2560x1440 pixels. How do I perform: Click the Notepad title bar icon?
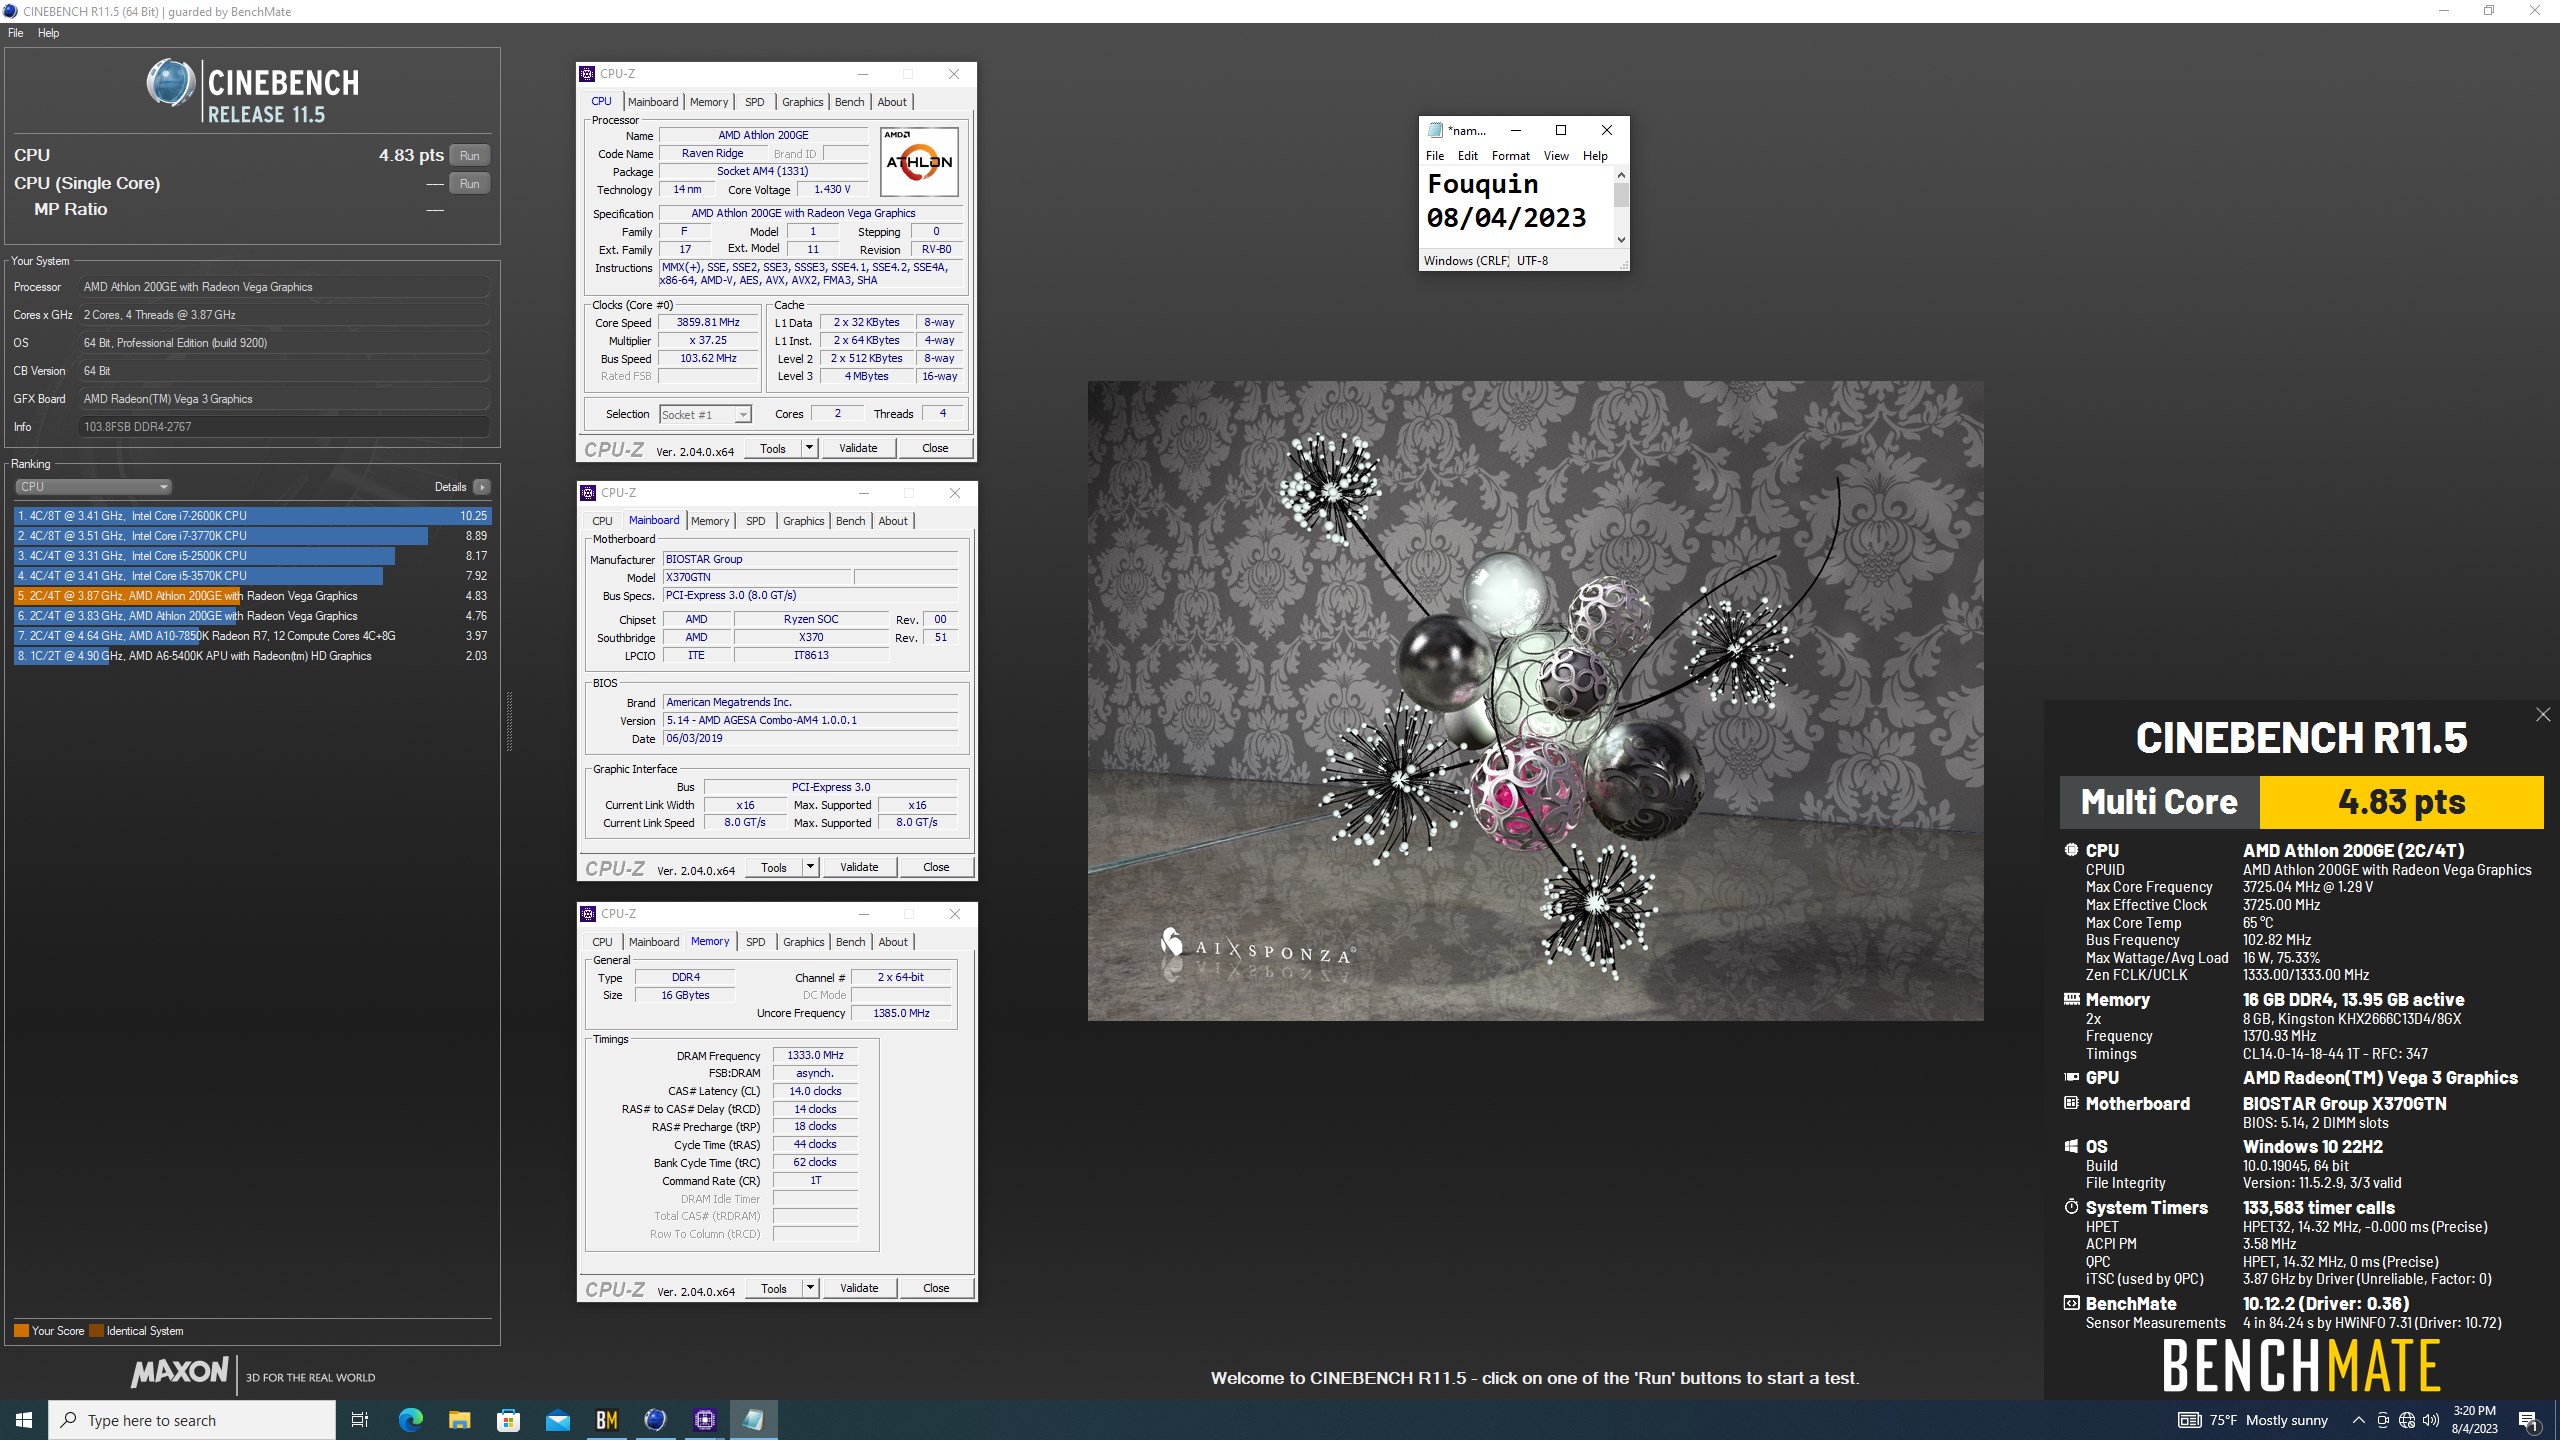(1436, 130)
